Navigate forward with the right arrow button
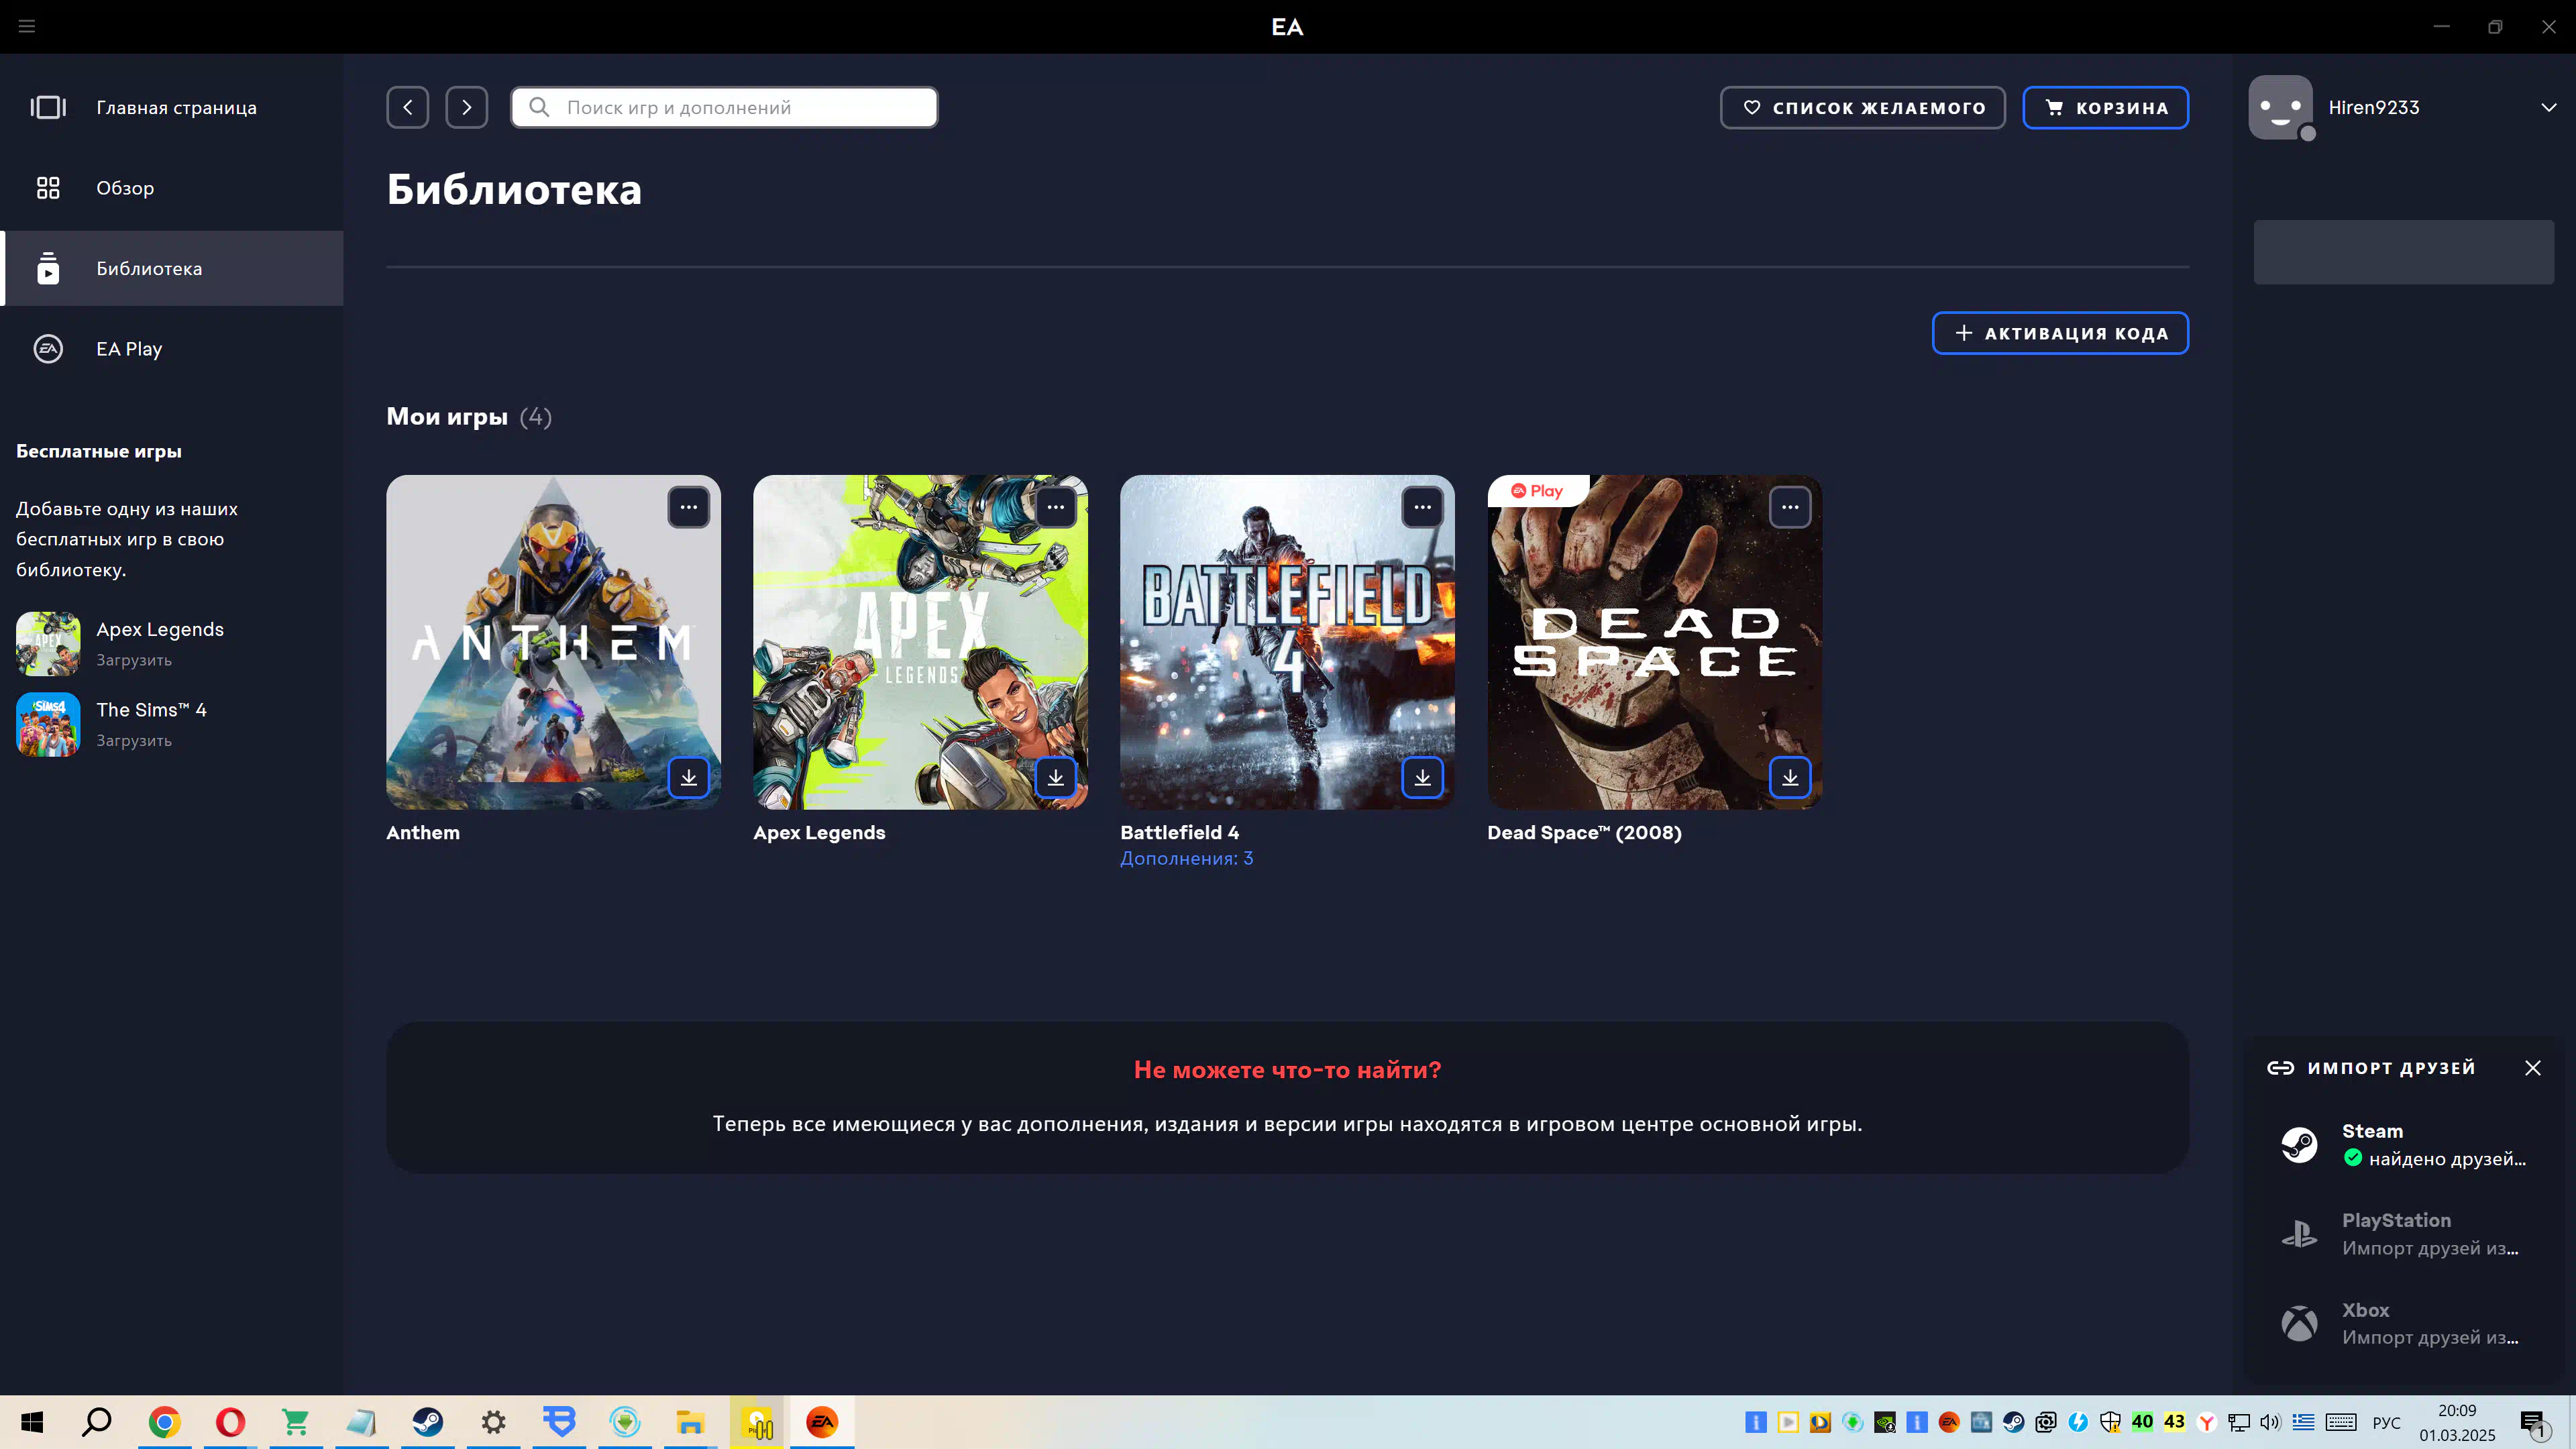 [x=467, y=107]
